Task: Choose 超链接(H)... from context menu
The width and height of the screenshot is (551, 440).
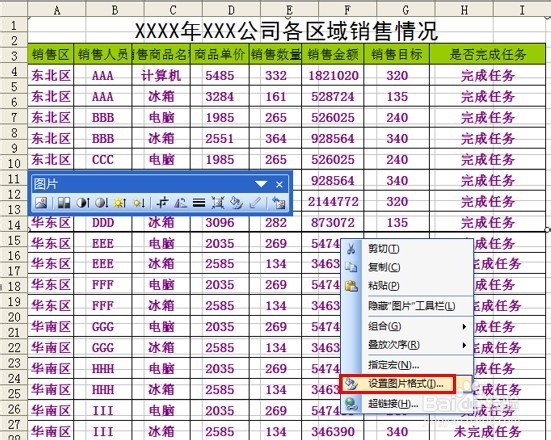Action: [407, 404]
